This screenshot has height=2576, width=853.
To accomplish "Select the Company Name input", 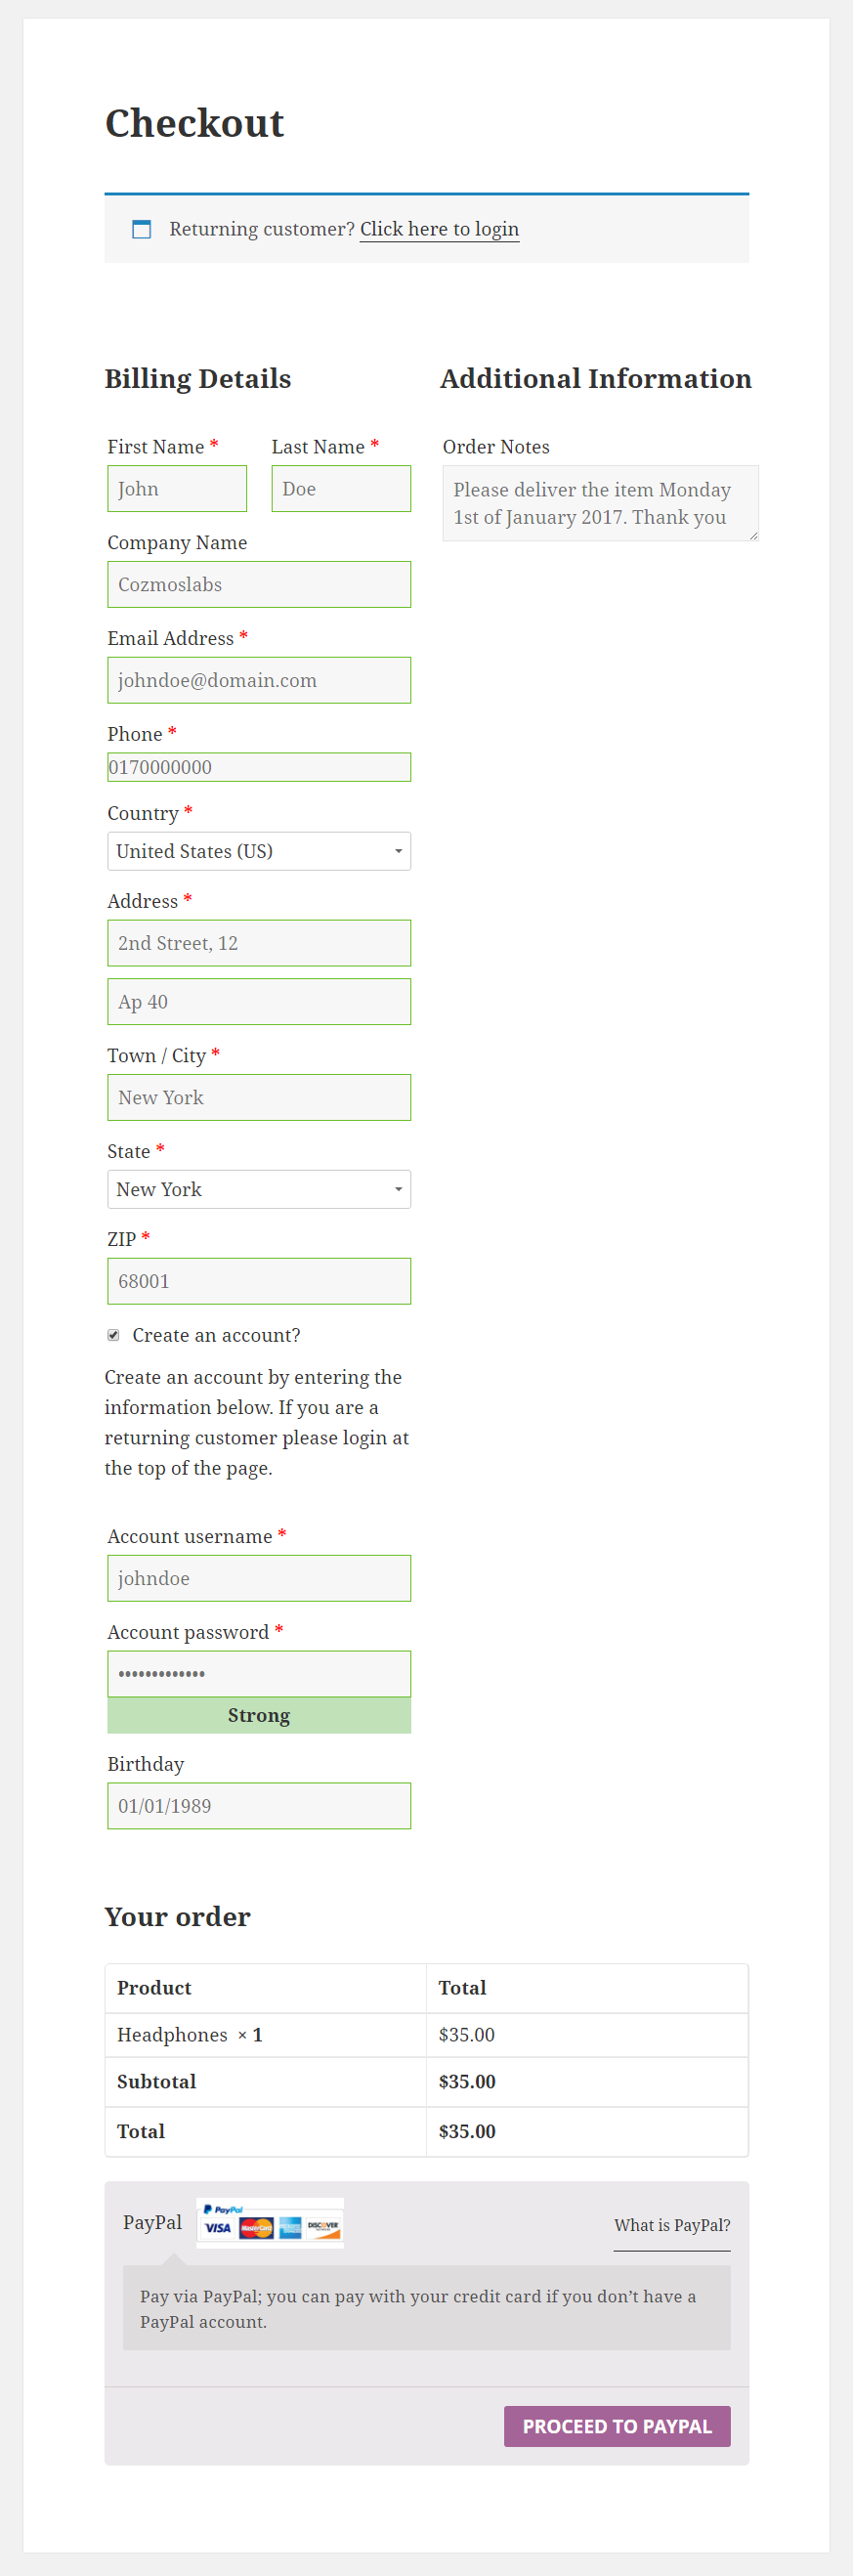I will [259, 584].
